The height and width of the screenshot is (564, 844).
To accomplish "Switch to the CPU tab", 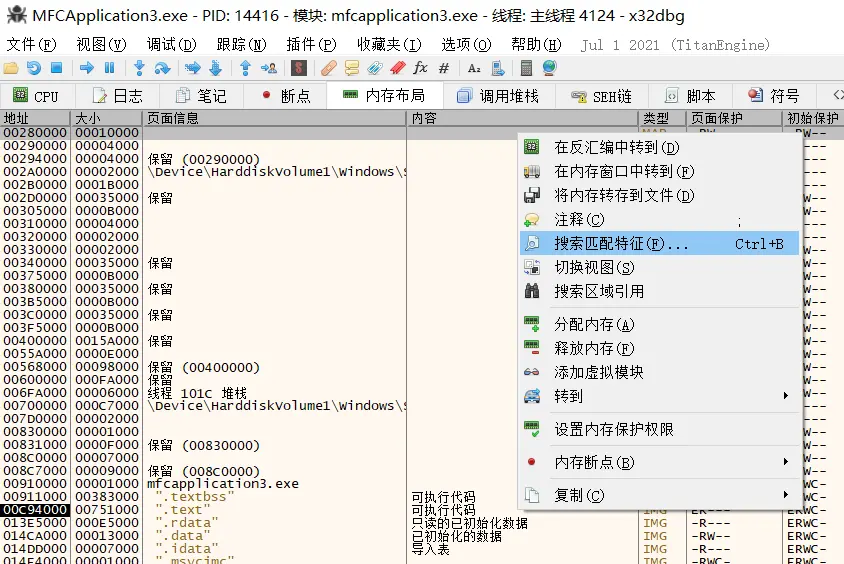I will (36, 96).
